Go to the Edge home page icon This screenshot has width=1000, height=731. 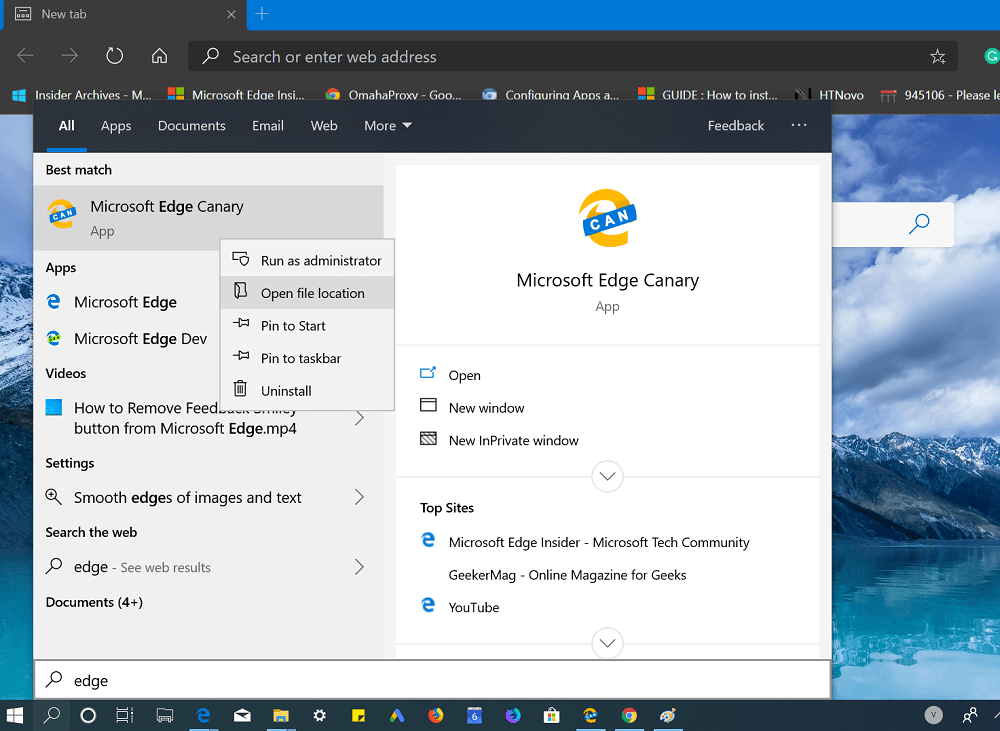coord(159,56)
